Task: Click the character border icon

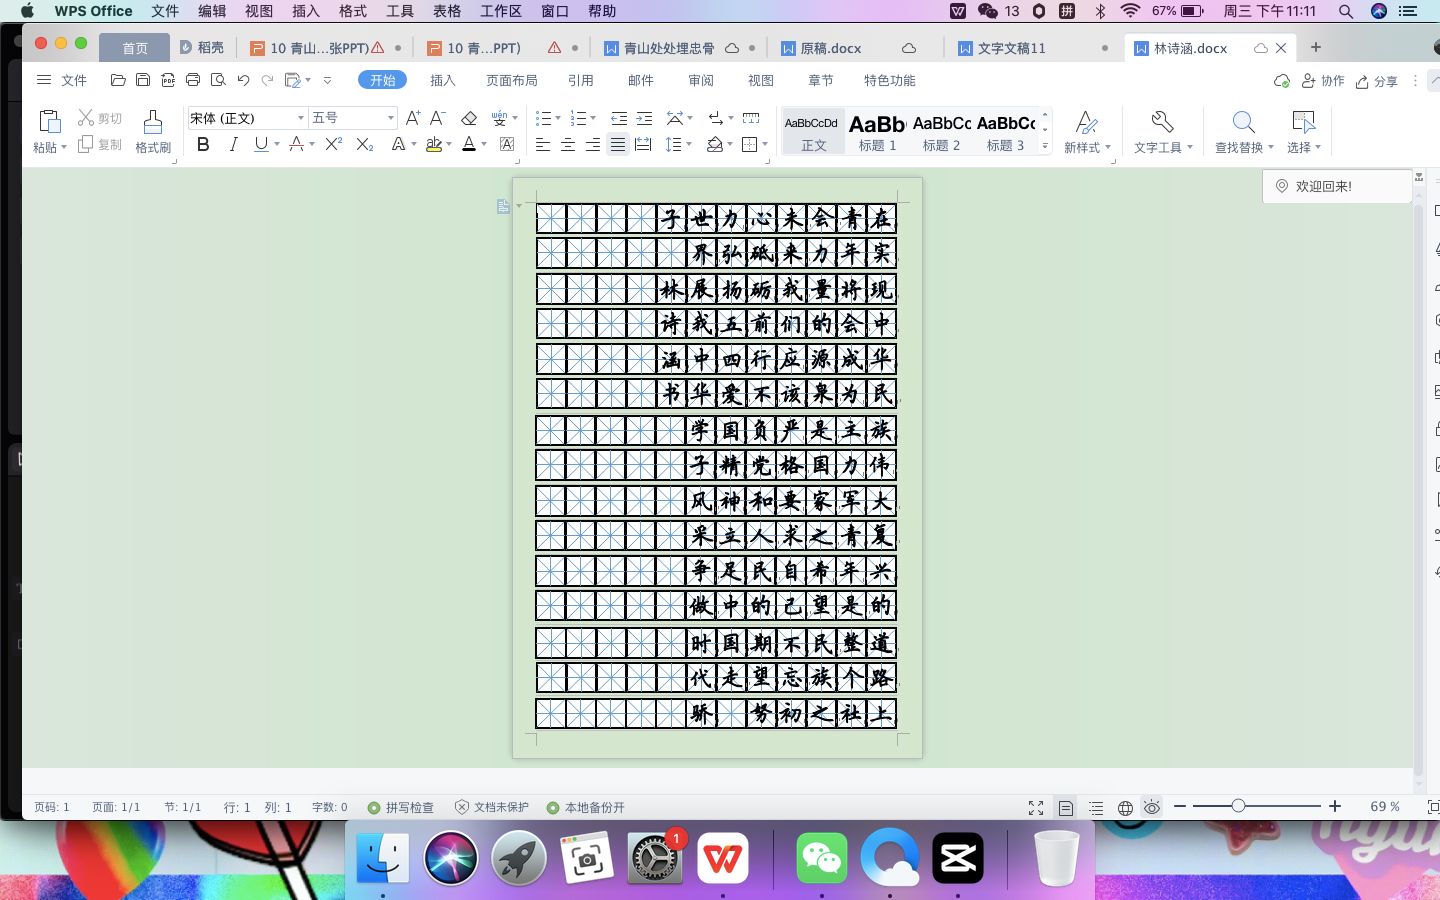Action: click(507, 144)
